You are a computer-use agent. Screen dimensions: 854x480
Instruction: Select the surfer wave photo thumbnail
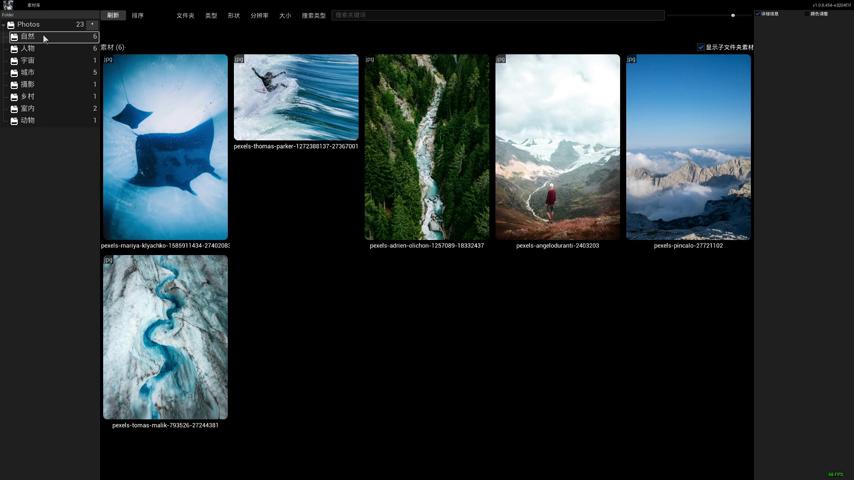[x=296, y=97]
